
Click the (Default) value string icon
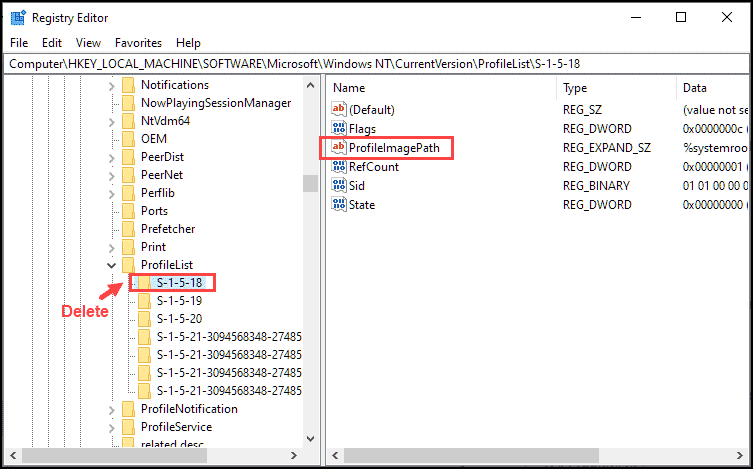339,109
